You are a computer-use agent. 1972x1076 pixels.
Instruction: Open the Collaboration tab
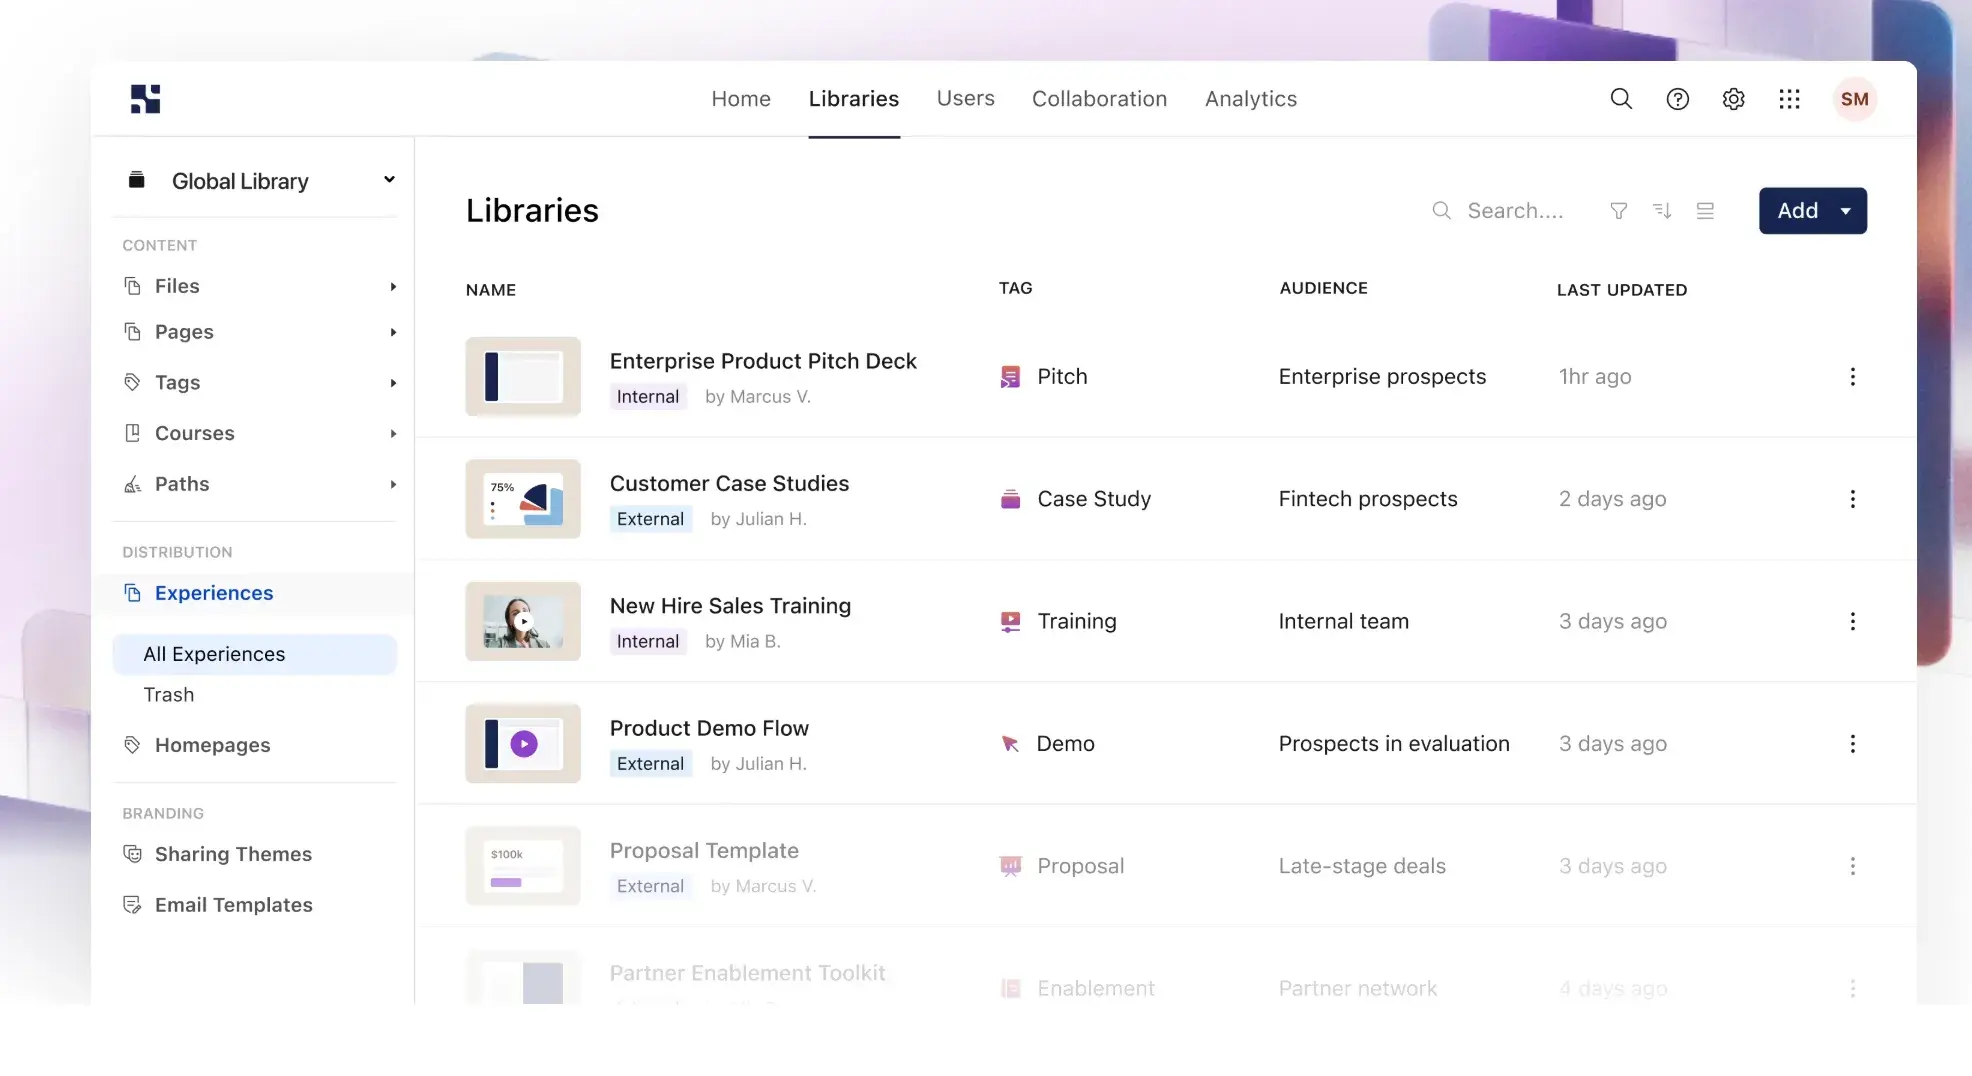pos(1099,99)
